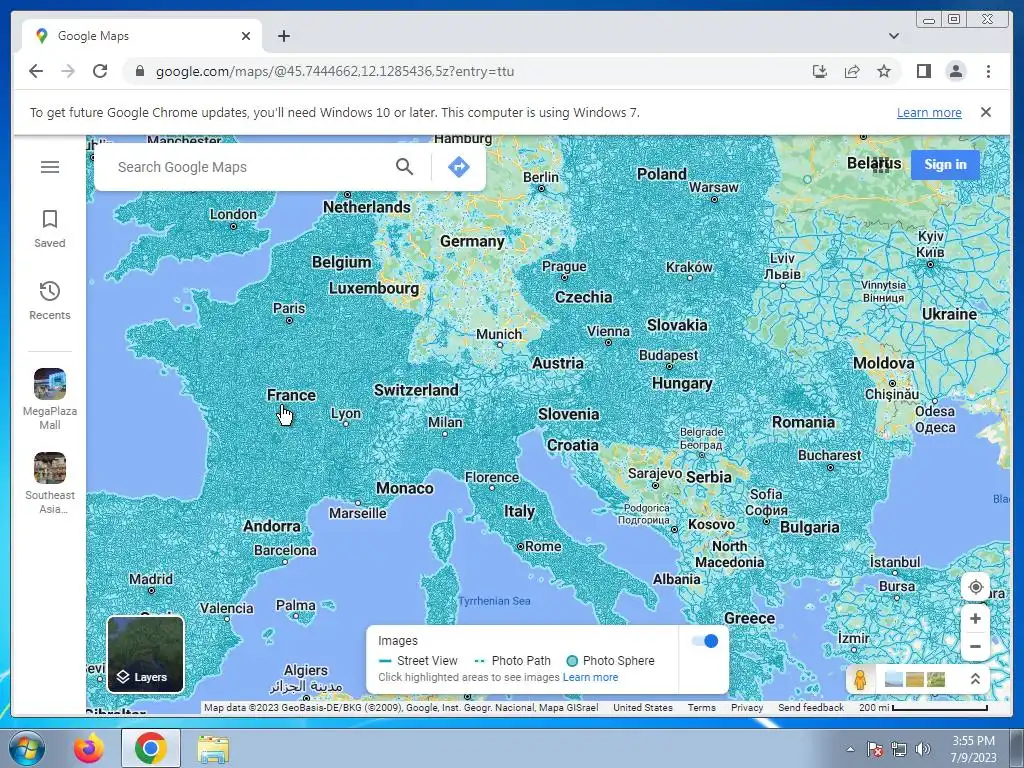1024x768 pixels.
Task: Open tab search dropdown chevron
Action: pyautogui.click(x=894, y=36)
